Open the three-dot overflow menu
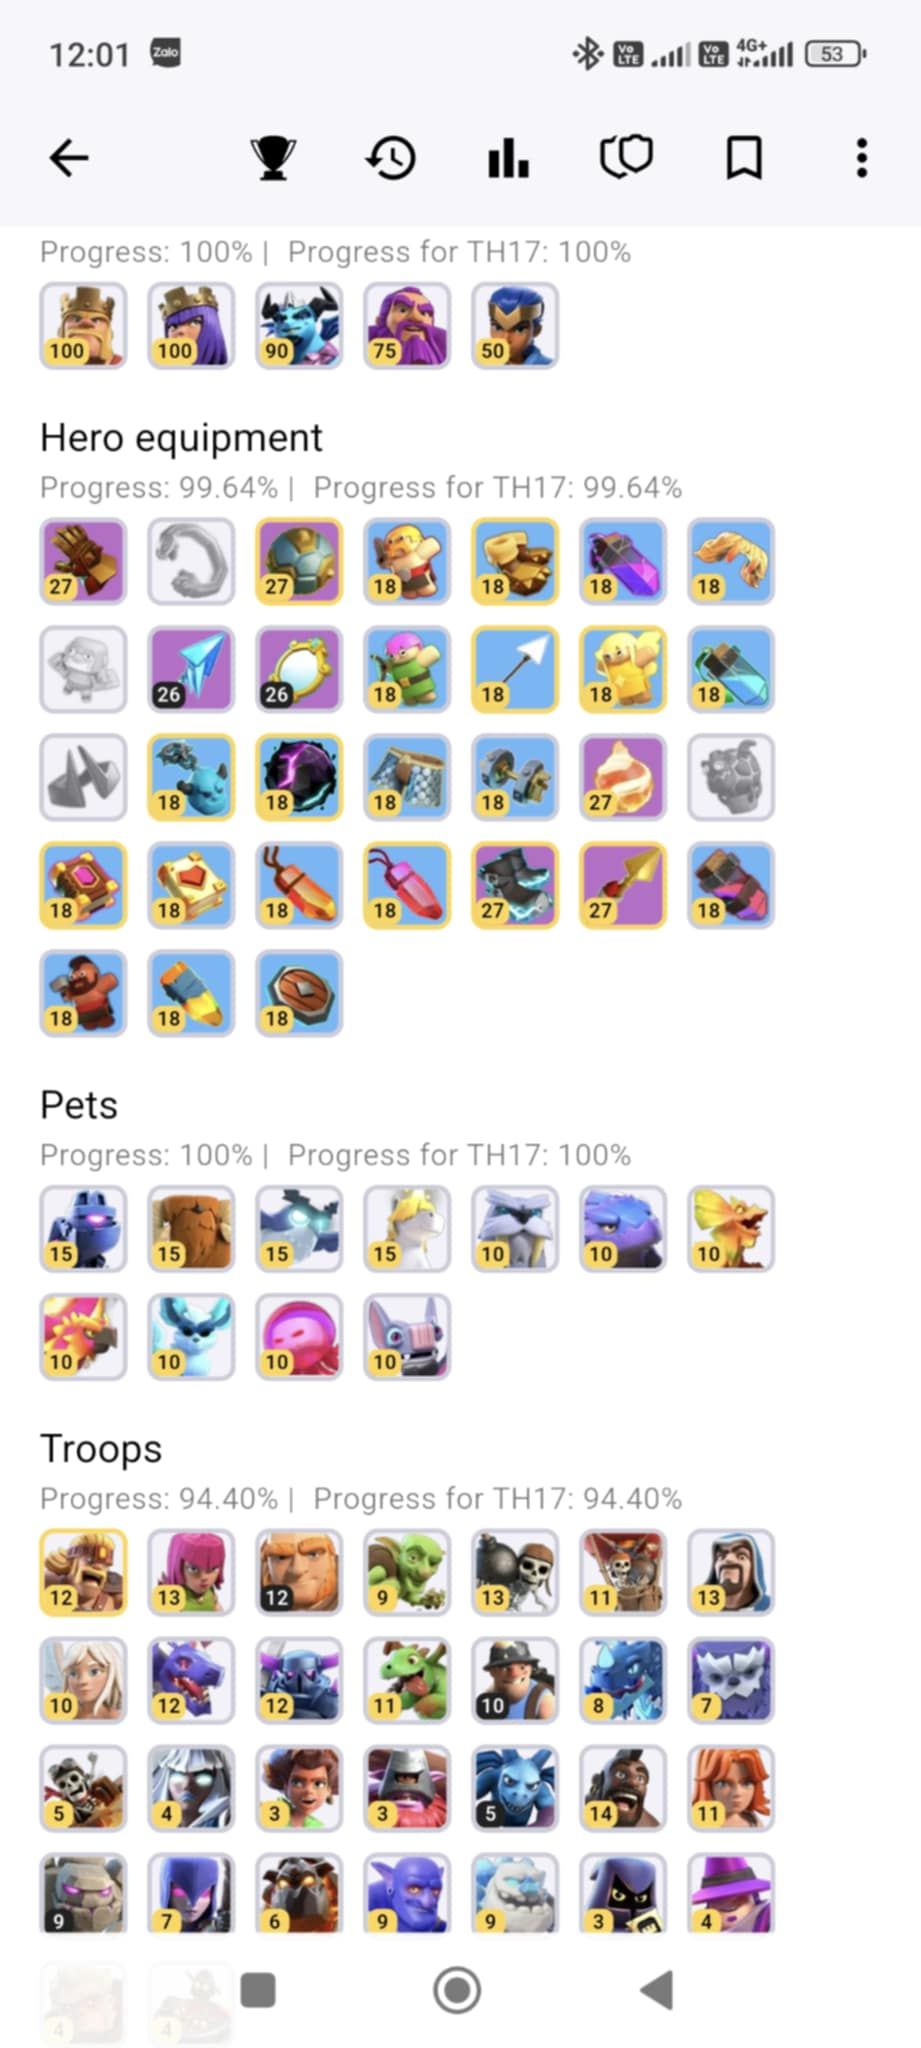Screen dimensions: 921x2048 [x=862, y=158]
